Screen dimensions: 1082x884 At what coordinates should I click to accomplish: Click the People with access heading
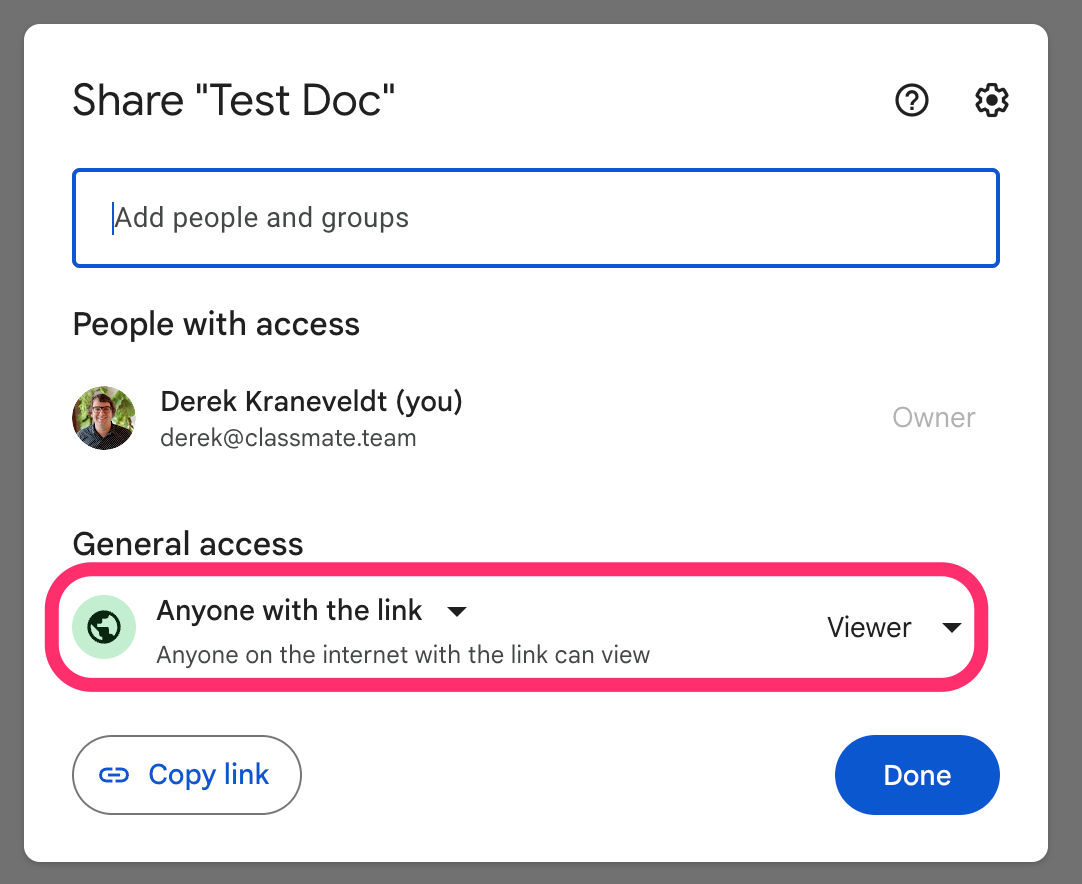pyautogui.click(x=216, y=324)
